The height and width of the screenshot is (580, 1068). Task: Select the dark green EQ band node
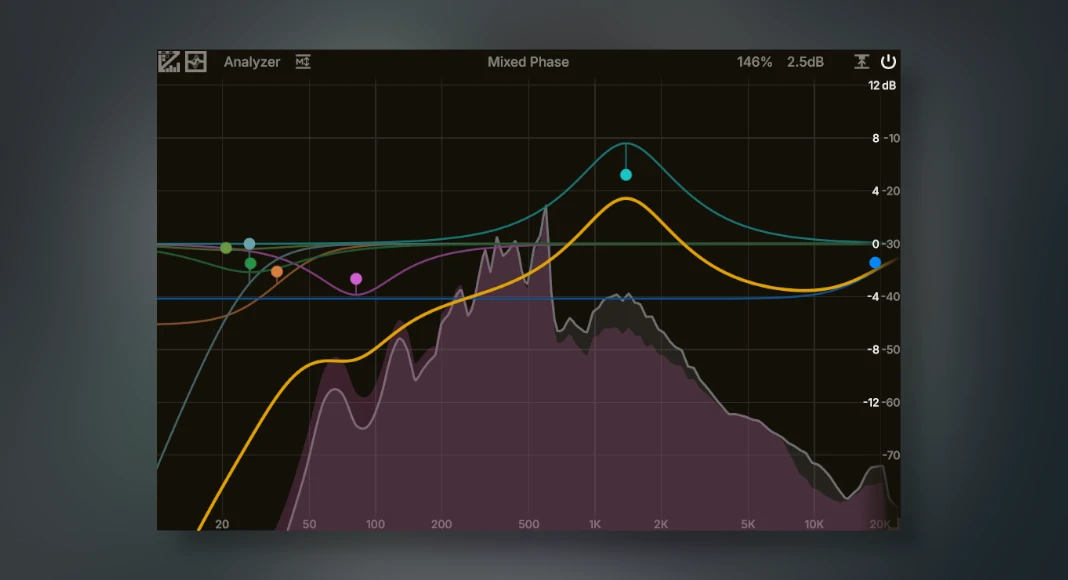[250, 264]
